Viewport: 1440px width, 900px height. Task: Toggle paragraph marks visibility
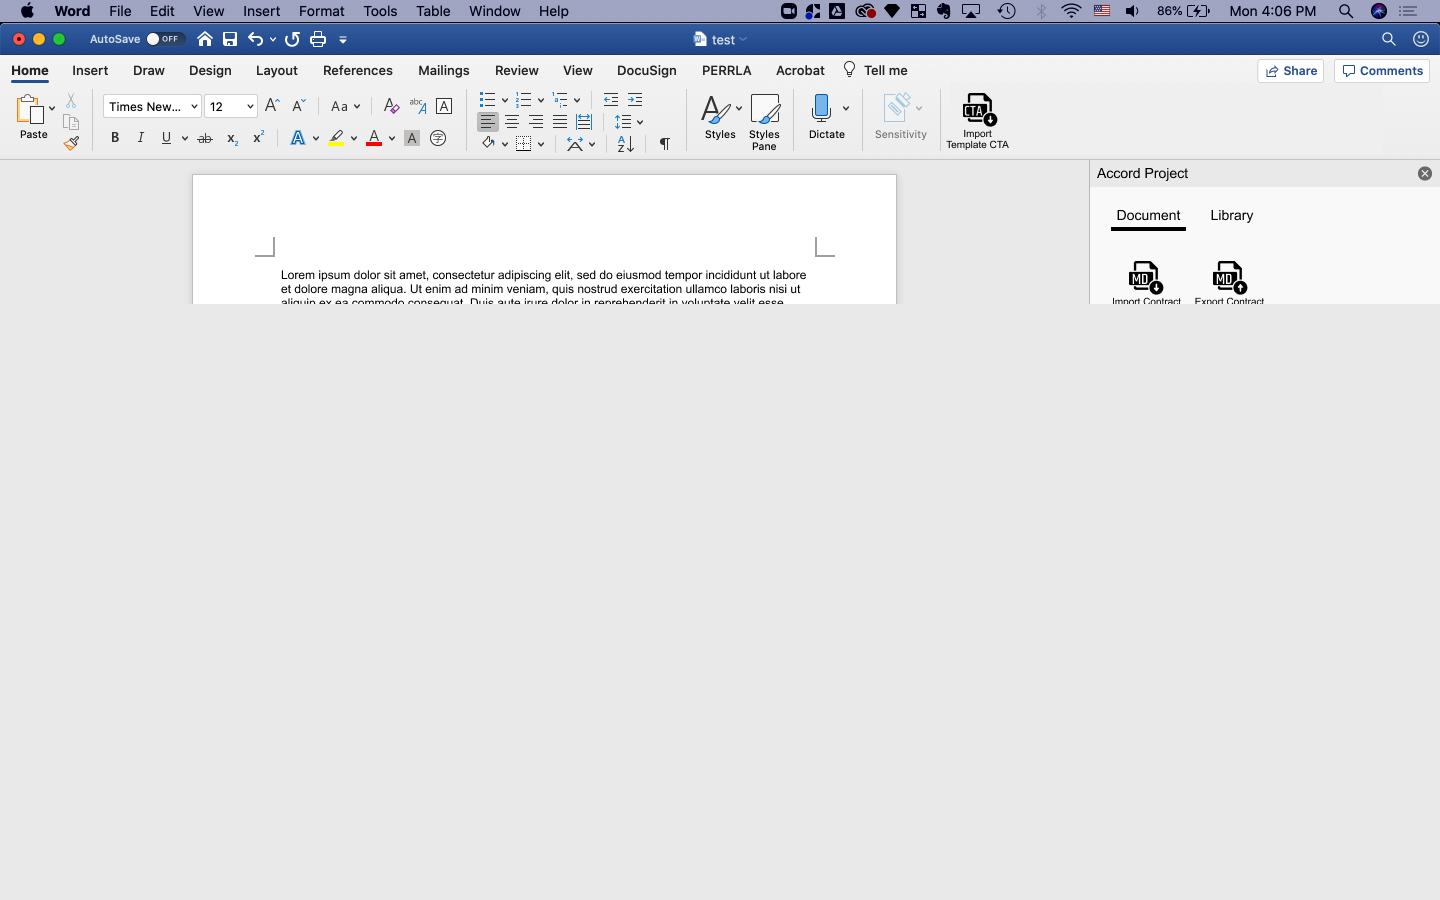coord(665,144)
